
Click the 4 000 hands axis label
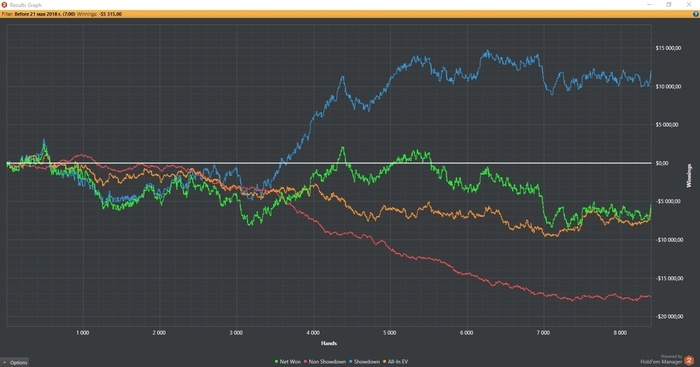313,333
